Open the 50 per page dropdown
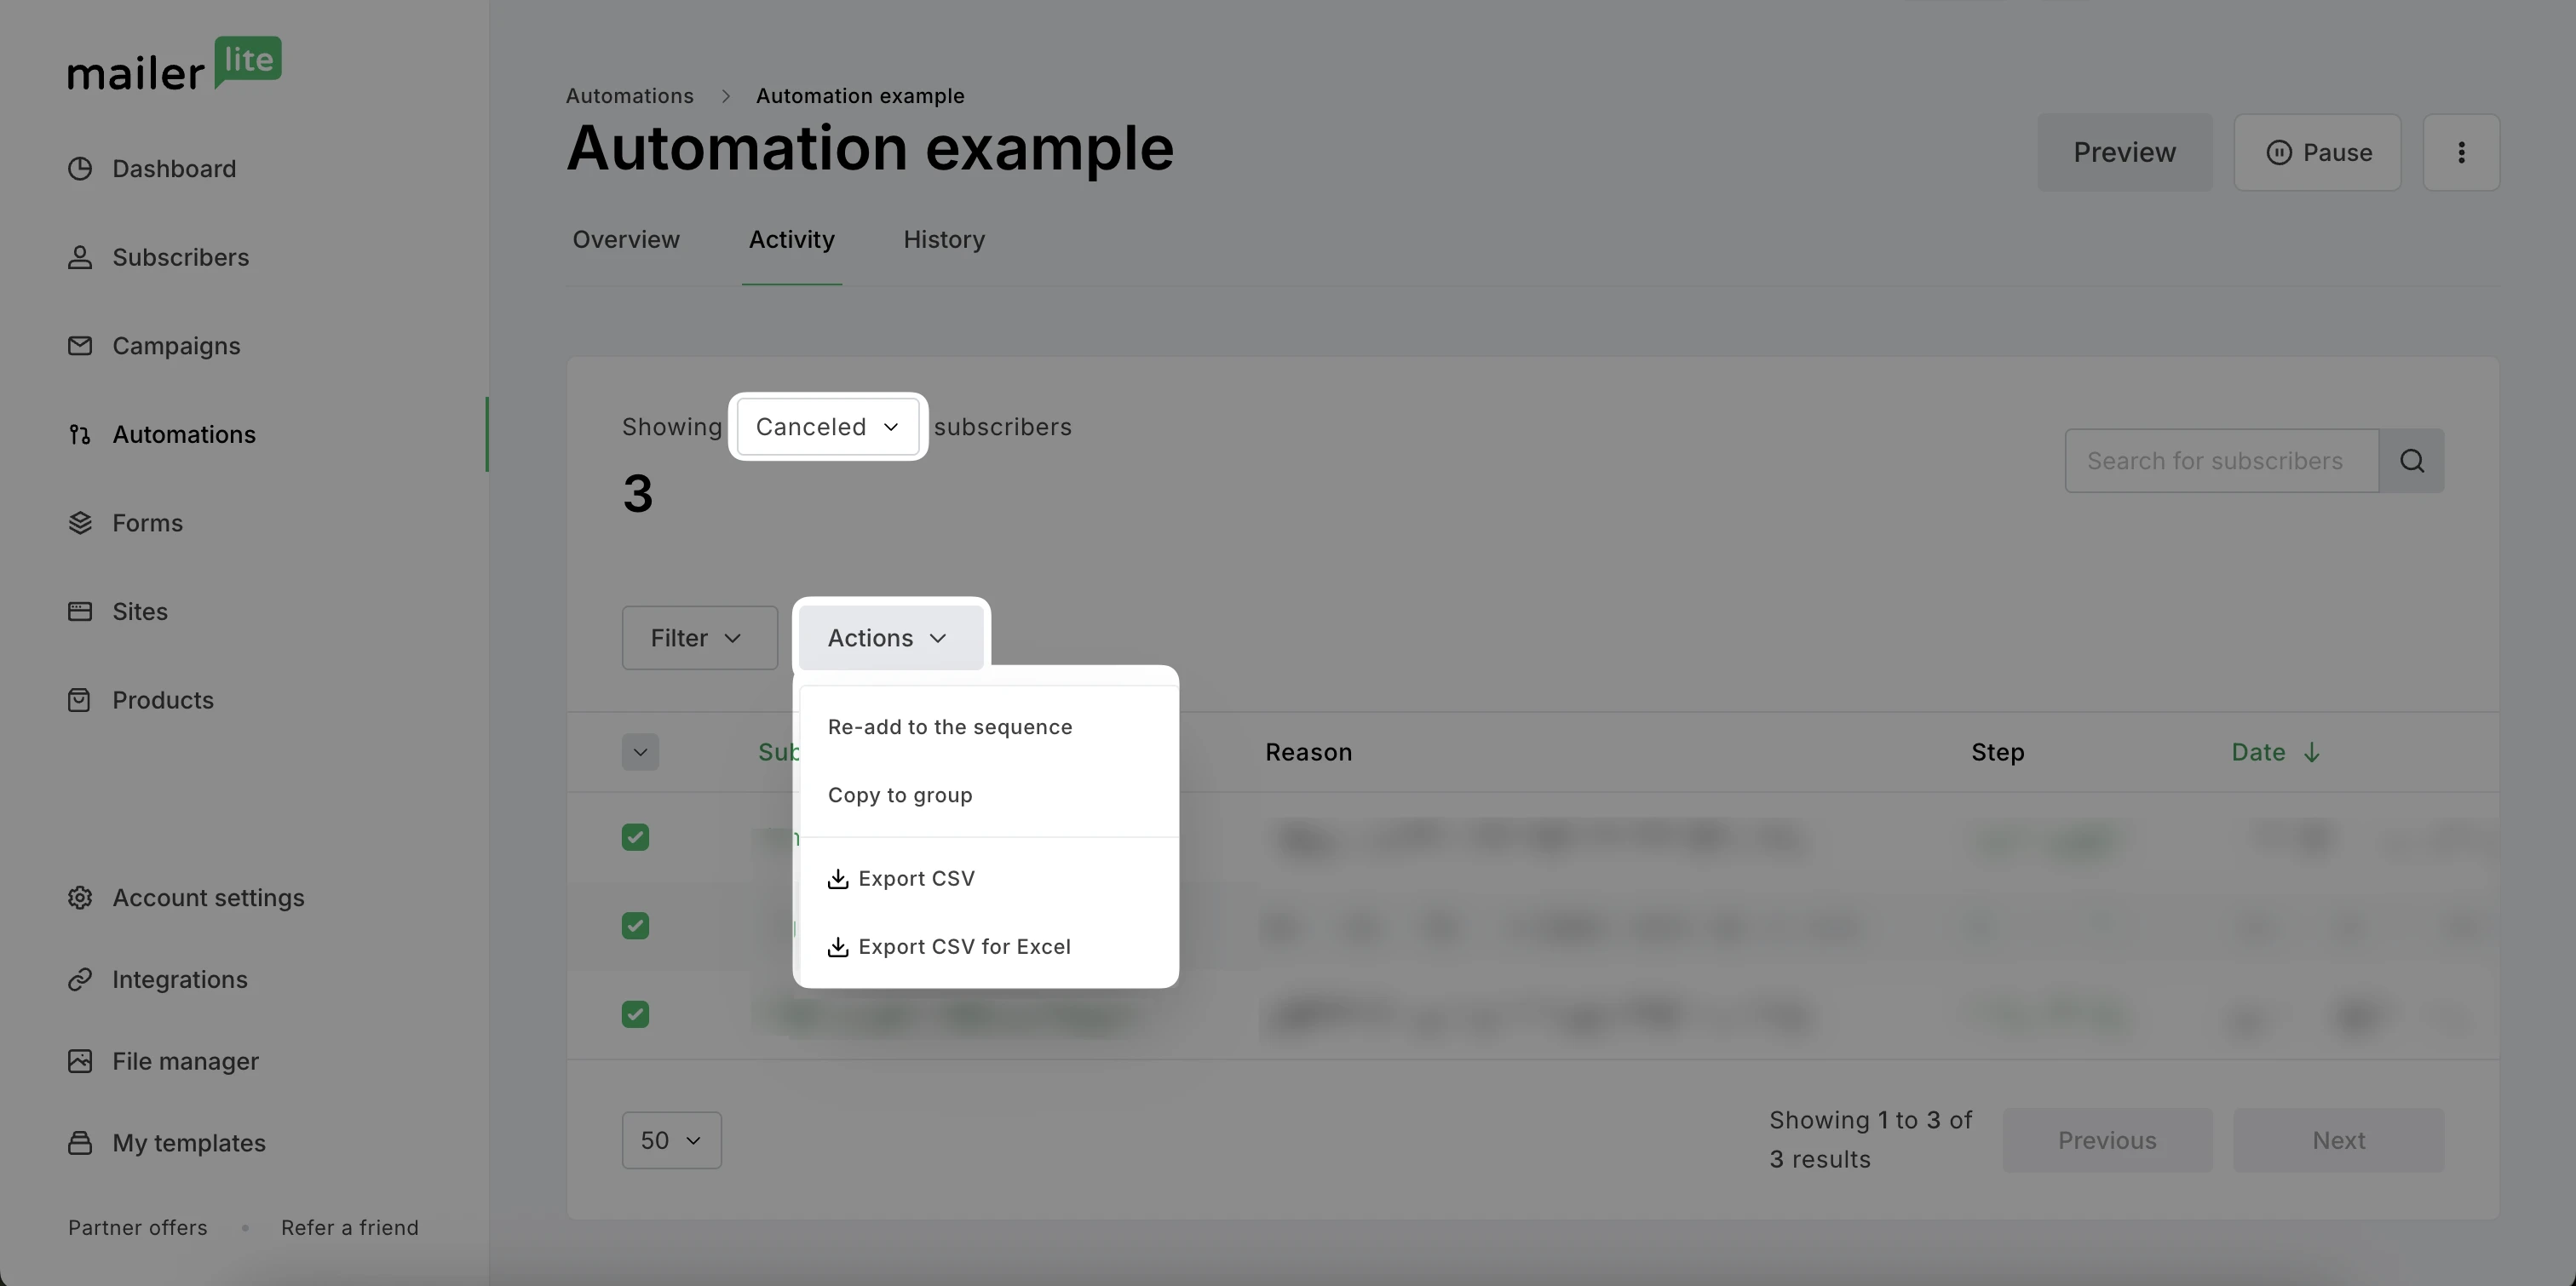The height and width of the screenshot is (1286, 2576). tap(671, 1140)
